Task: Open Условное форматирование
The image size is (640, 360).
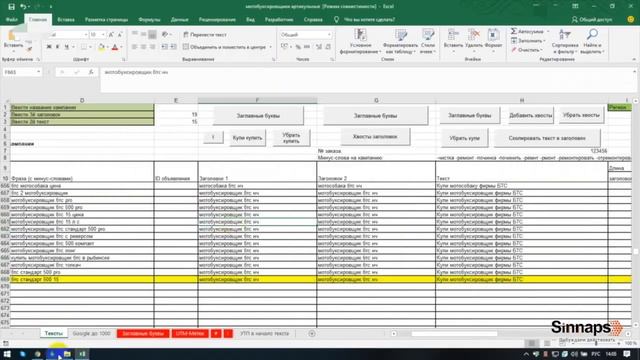Action: click(x=360, y=42)
